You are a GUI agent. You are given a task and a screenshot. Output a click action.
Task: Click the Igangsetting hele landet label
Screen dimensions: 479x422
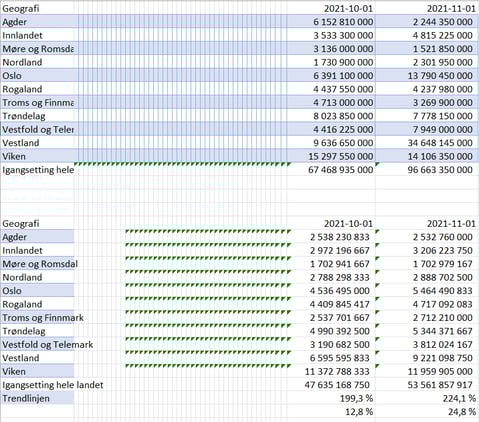coord(53,385)
